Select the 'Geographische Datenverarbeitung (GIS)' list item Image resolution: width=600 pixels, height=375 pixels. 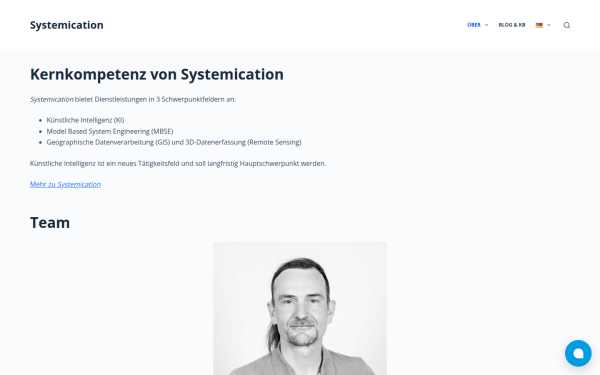(174, 142)
